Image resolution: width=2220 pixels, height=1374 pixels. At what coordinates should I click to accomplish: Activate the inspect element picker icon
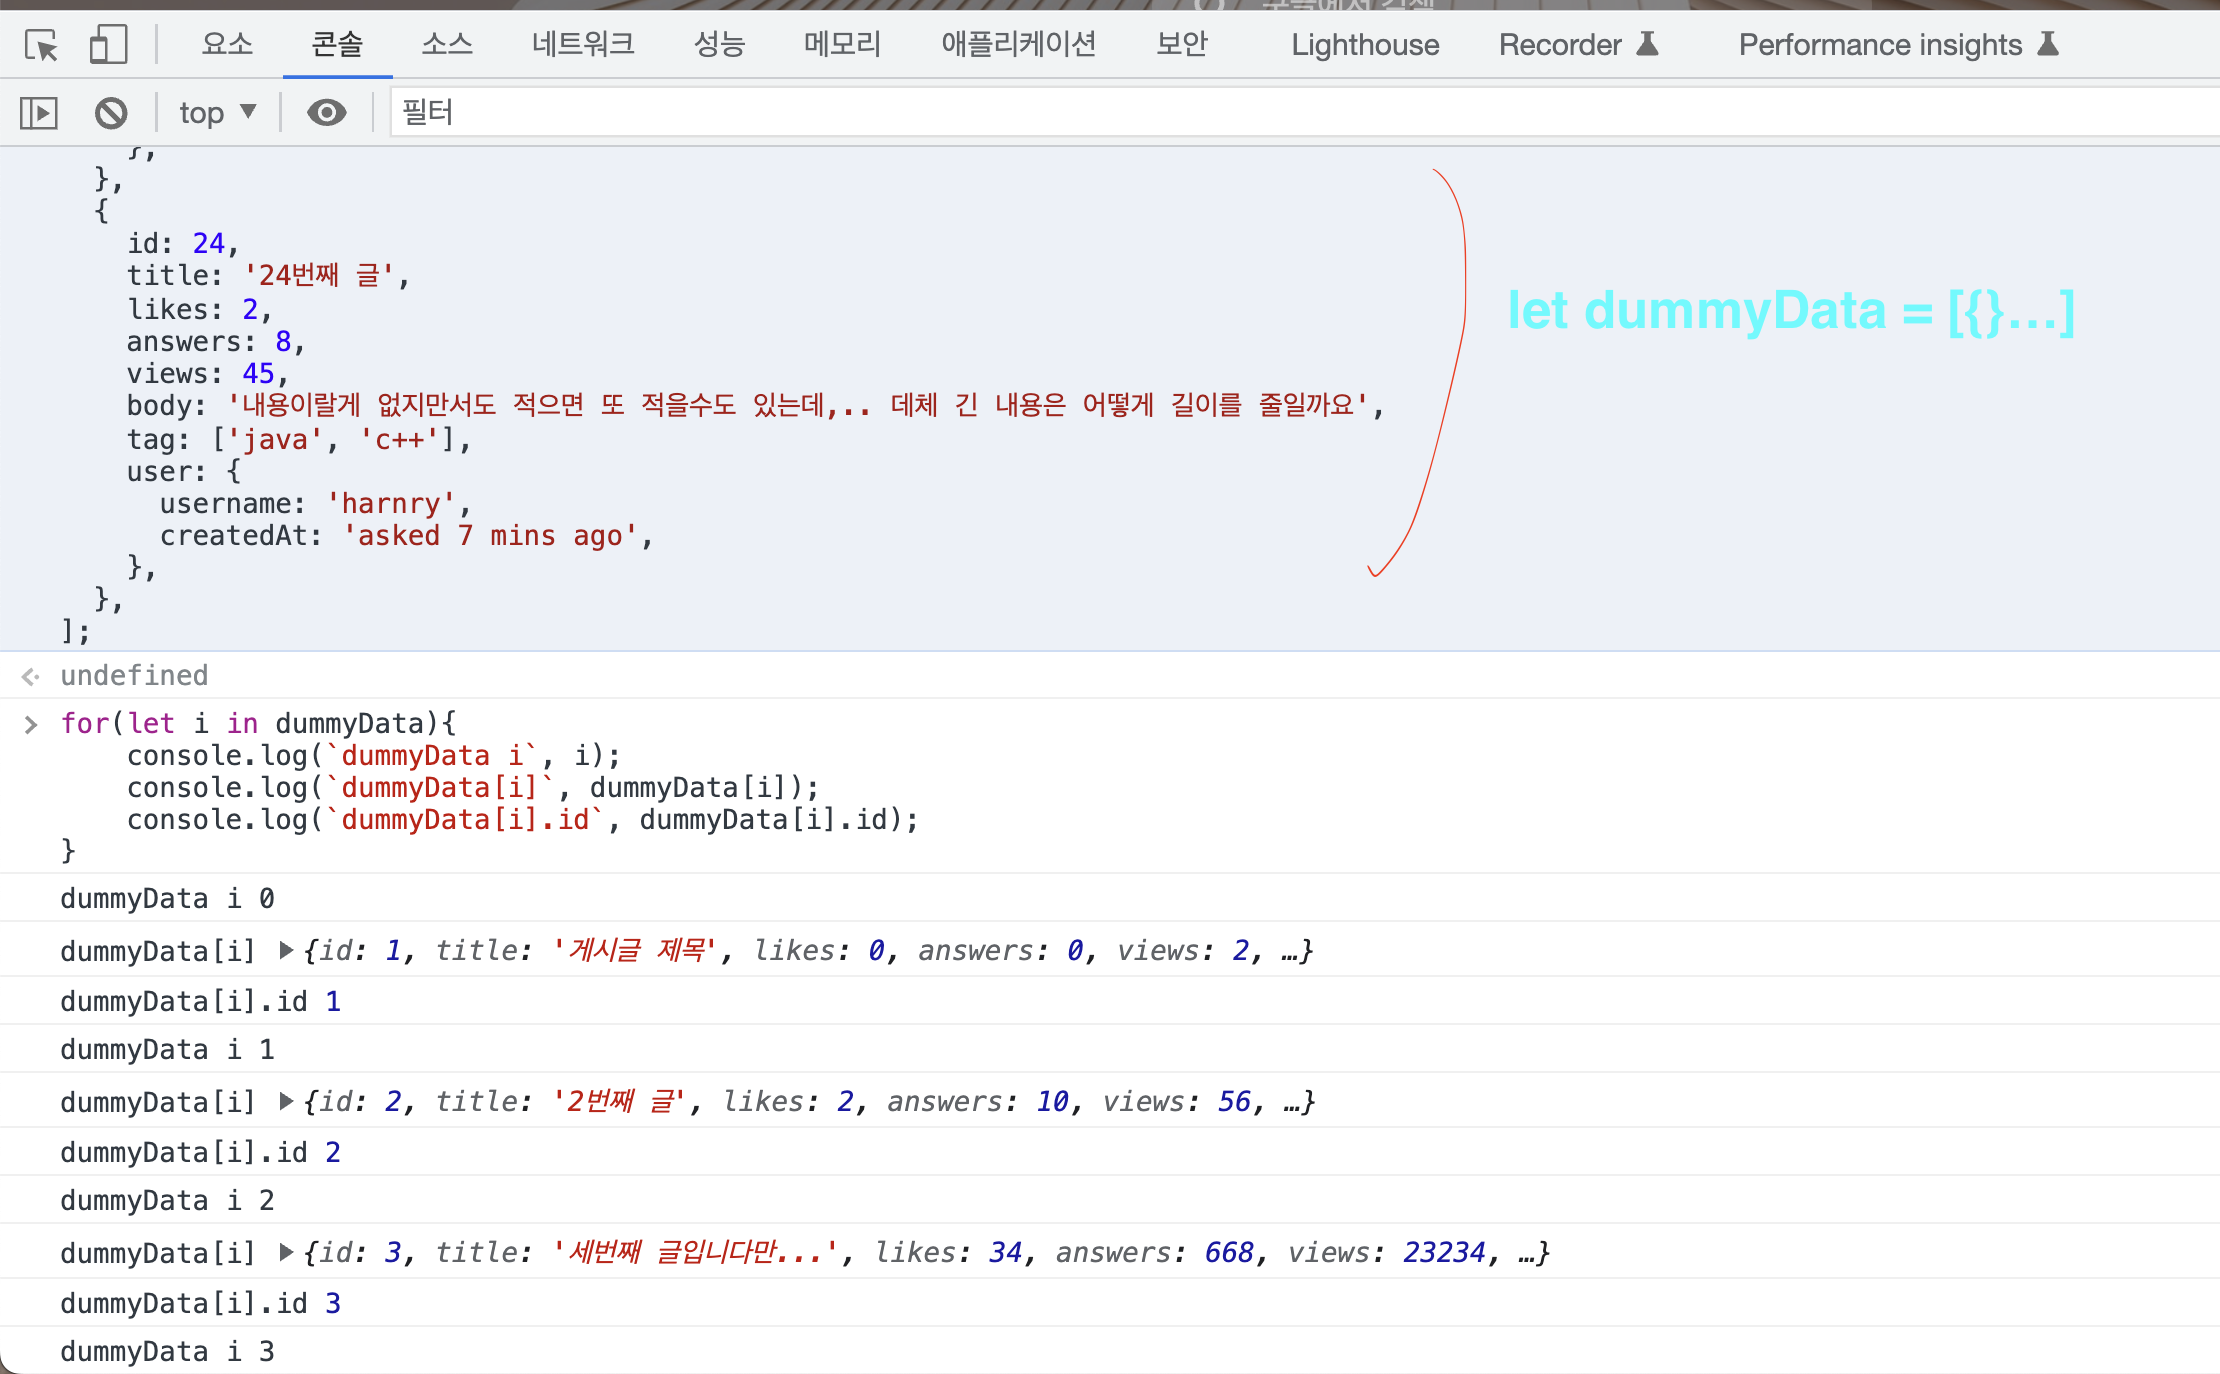click(x=41, y=45)
